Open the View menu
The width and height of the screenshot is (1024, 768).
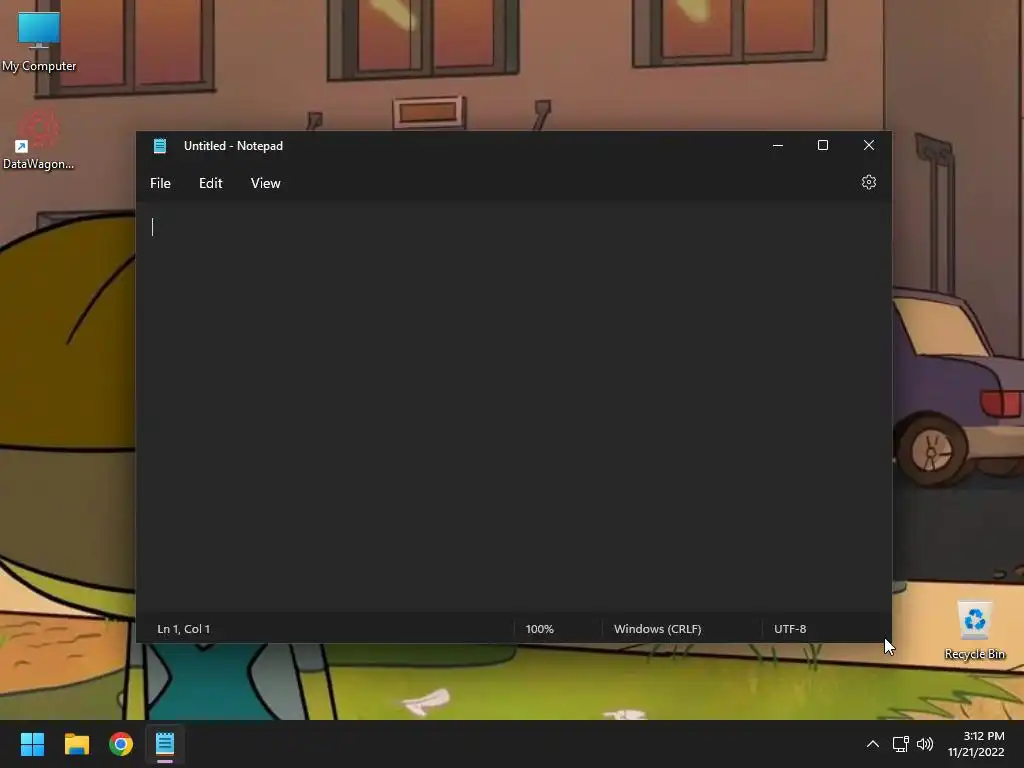[x=265, y=184]
